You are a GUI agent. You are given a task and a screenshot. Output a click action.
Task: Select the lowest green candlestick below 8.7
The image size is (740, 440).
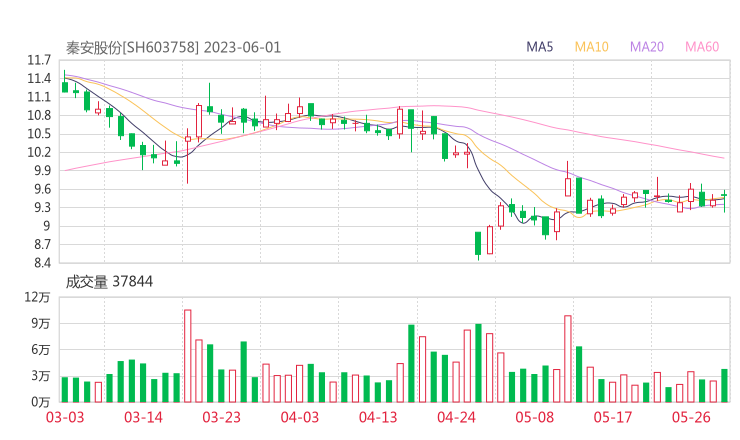(x=478, y=244)
